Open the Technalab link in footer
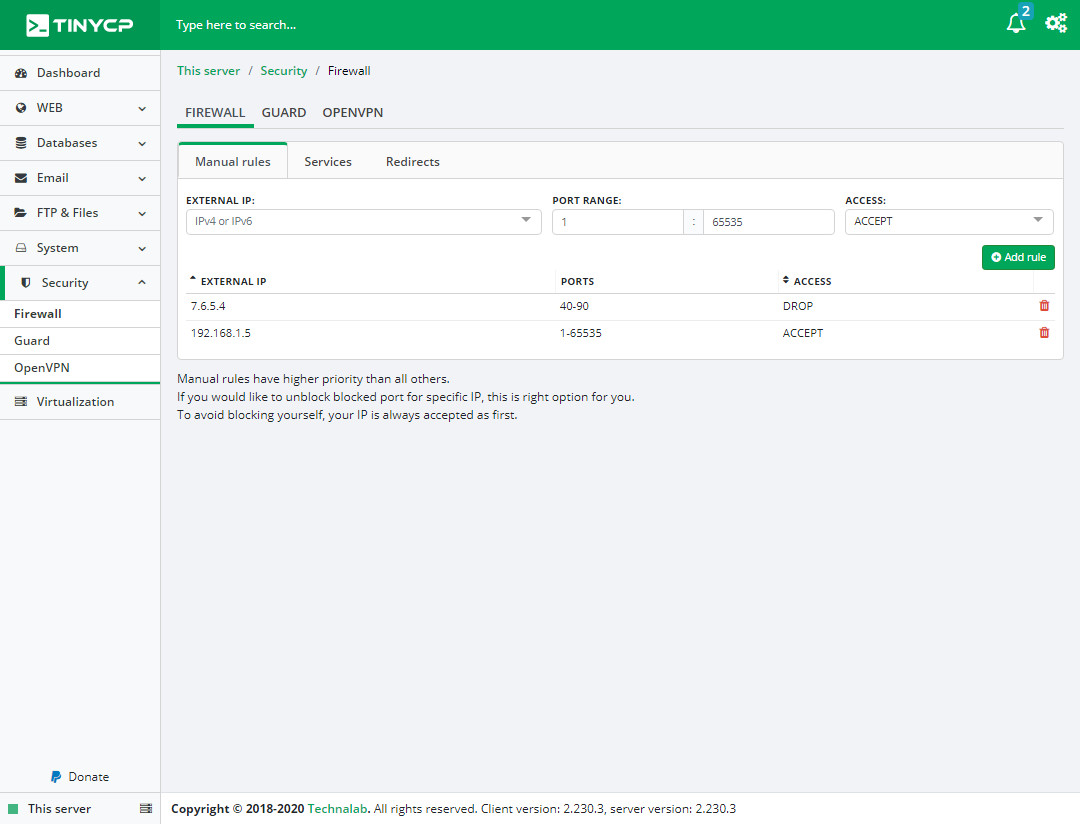The image size is (1080, 824). (338, 808)
